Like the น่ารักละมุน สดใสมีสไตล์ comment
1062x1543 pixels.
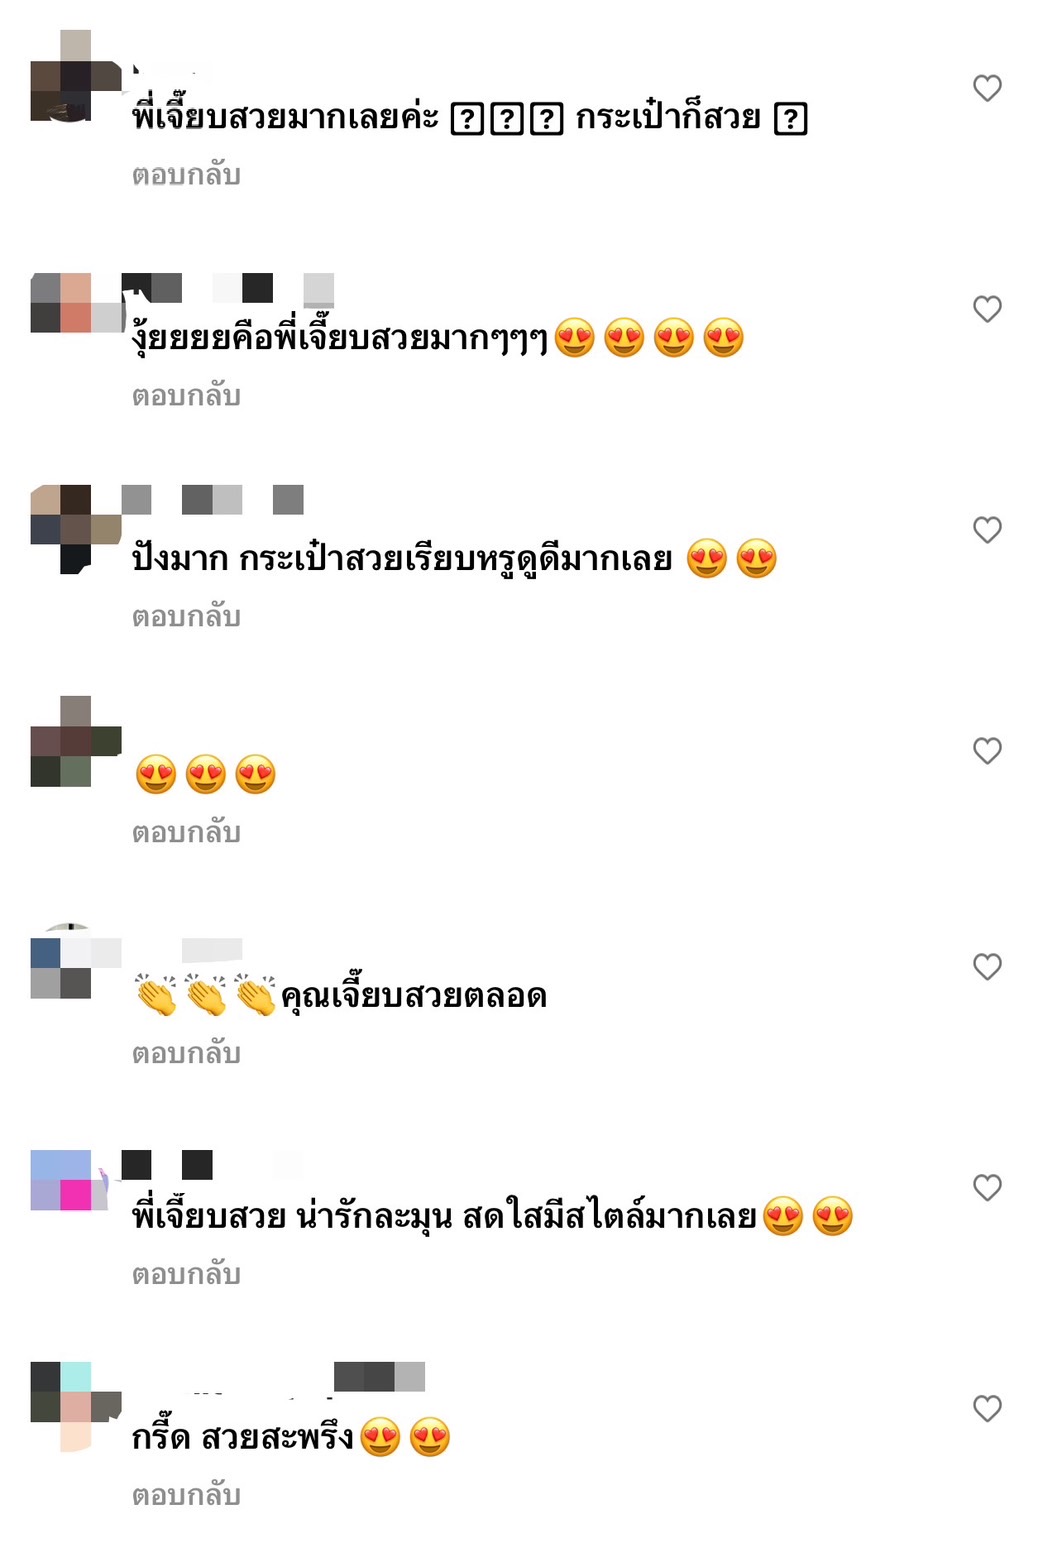(987, 1188)
